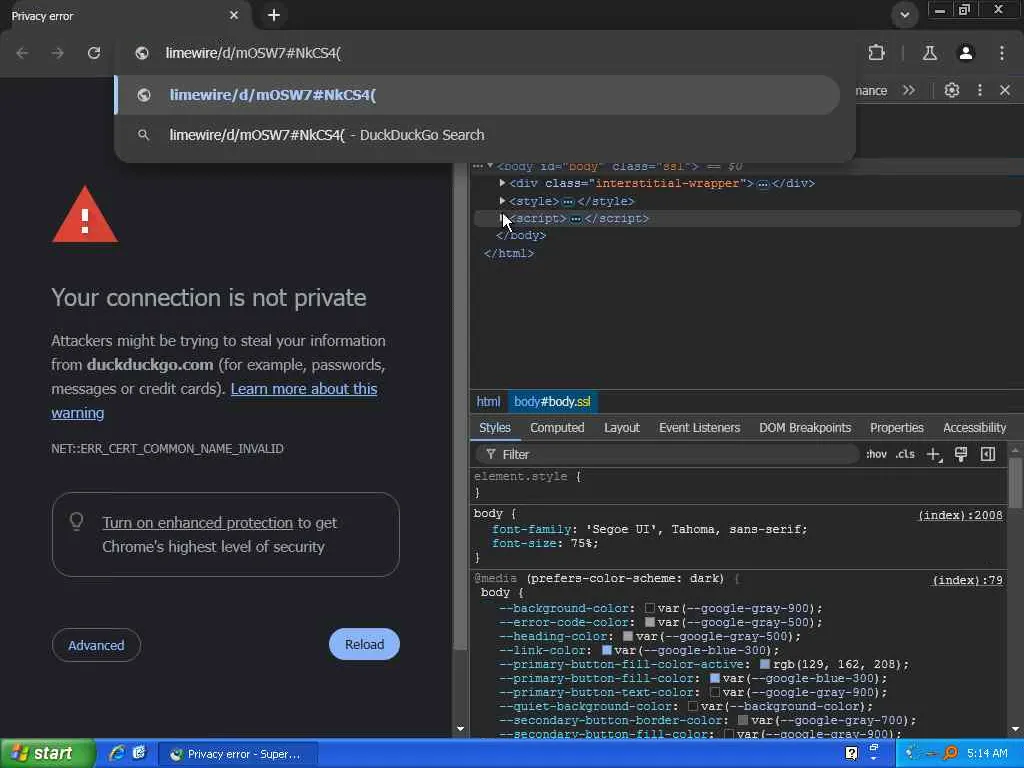The height and width of the screenshot is (768, 1024).
Task: Click the font-size 75% value
Action: pyautogui.click(x=581, y=543)
